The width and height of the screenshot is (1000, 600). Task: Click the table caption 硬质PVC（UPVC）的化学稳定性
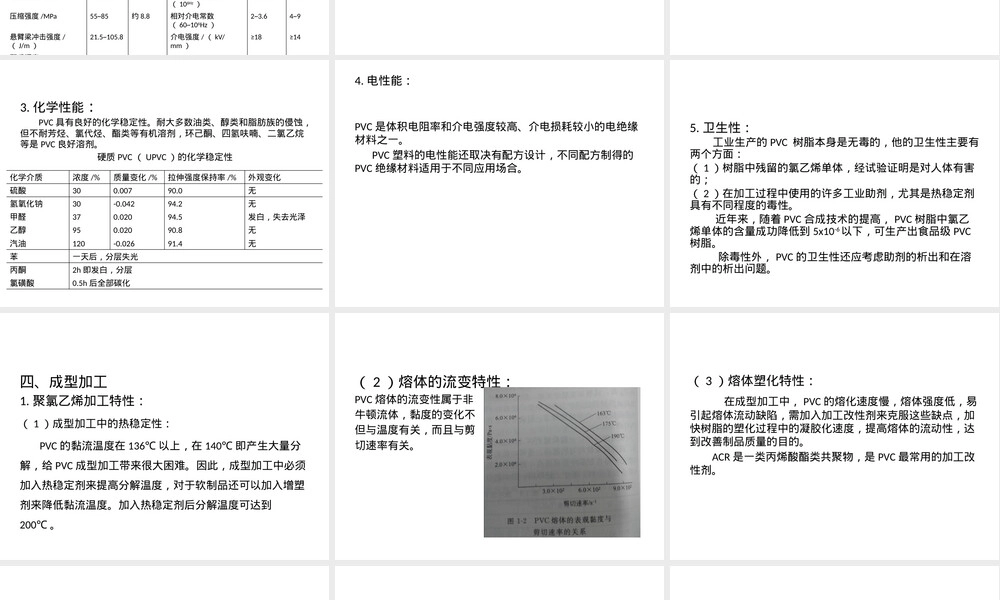(165, 157)
